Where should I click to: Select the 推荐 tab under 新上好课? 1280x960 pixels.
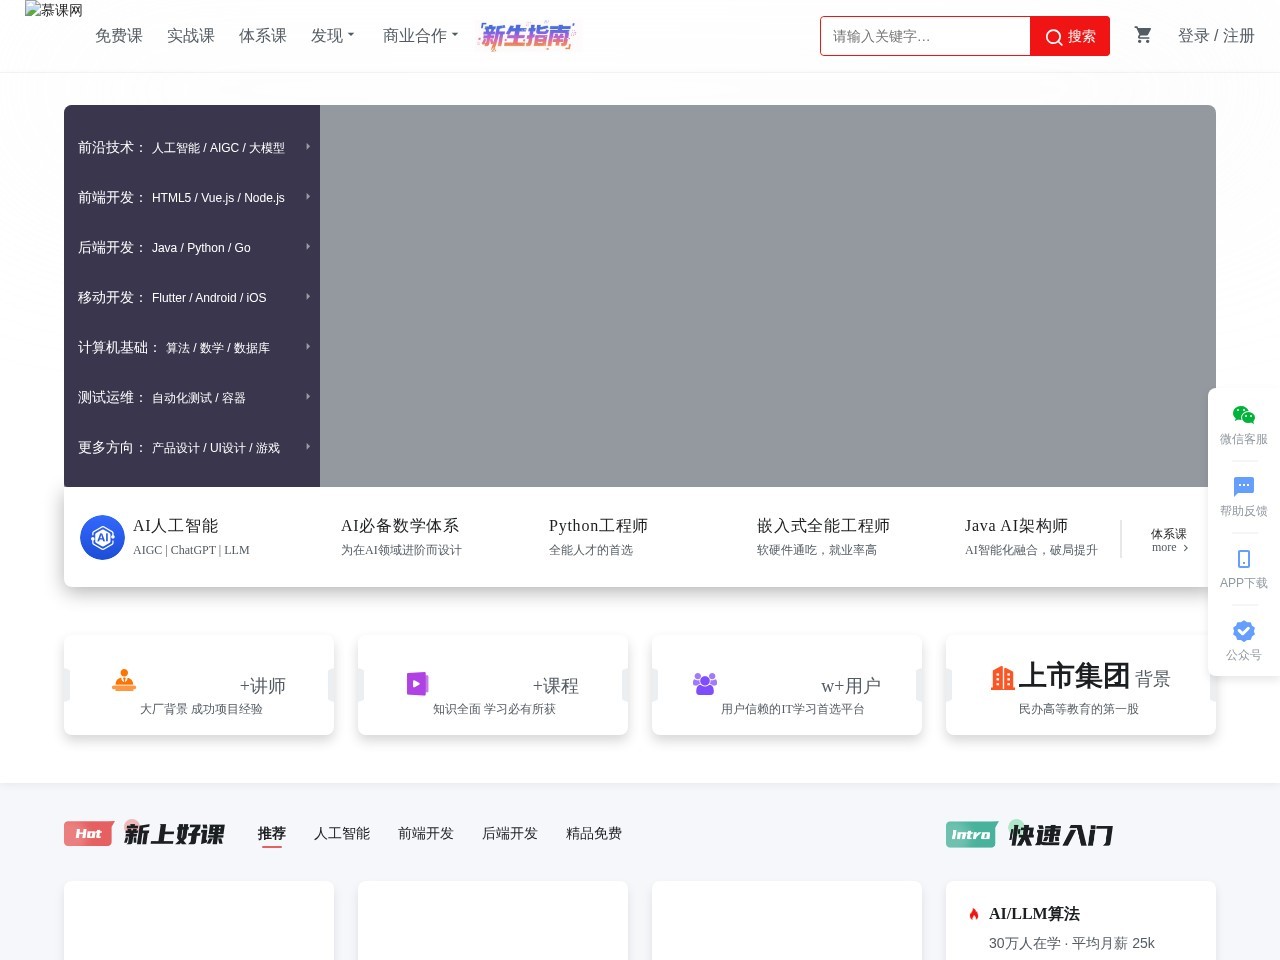(x=271, y=834)
